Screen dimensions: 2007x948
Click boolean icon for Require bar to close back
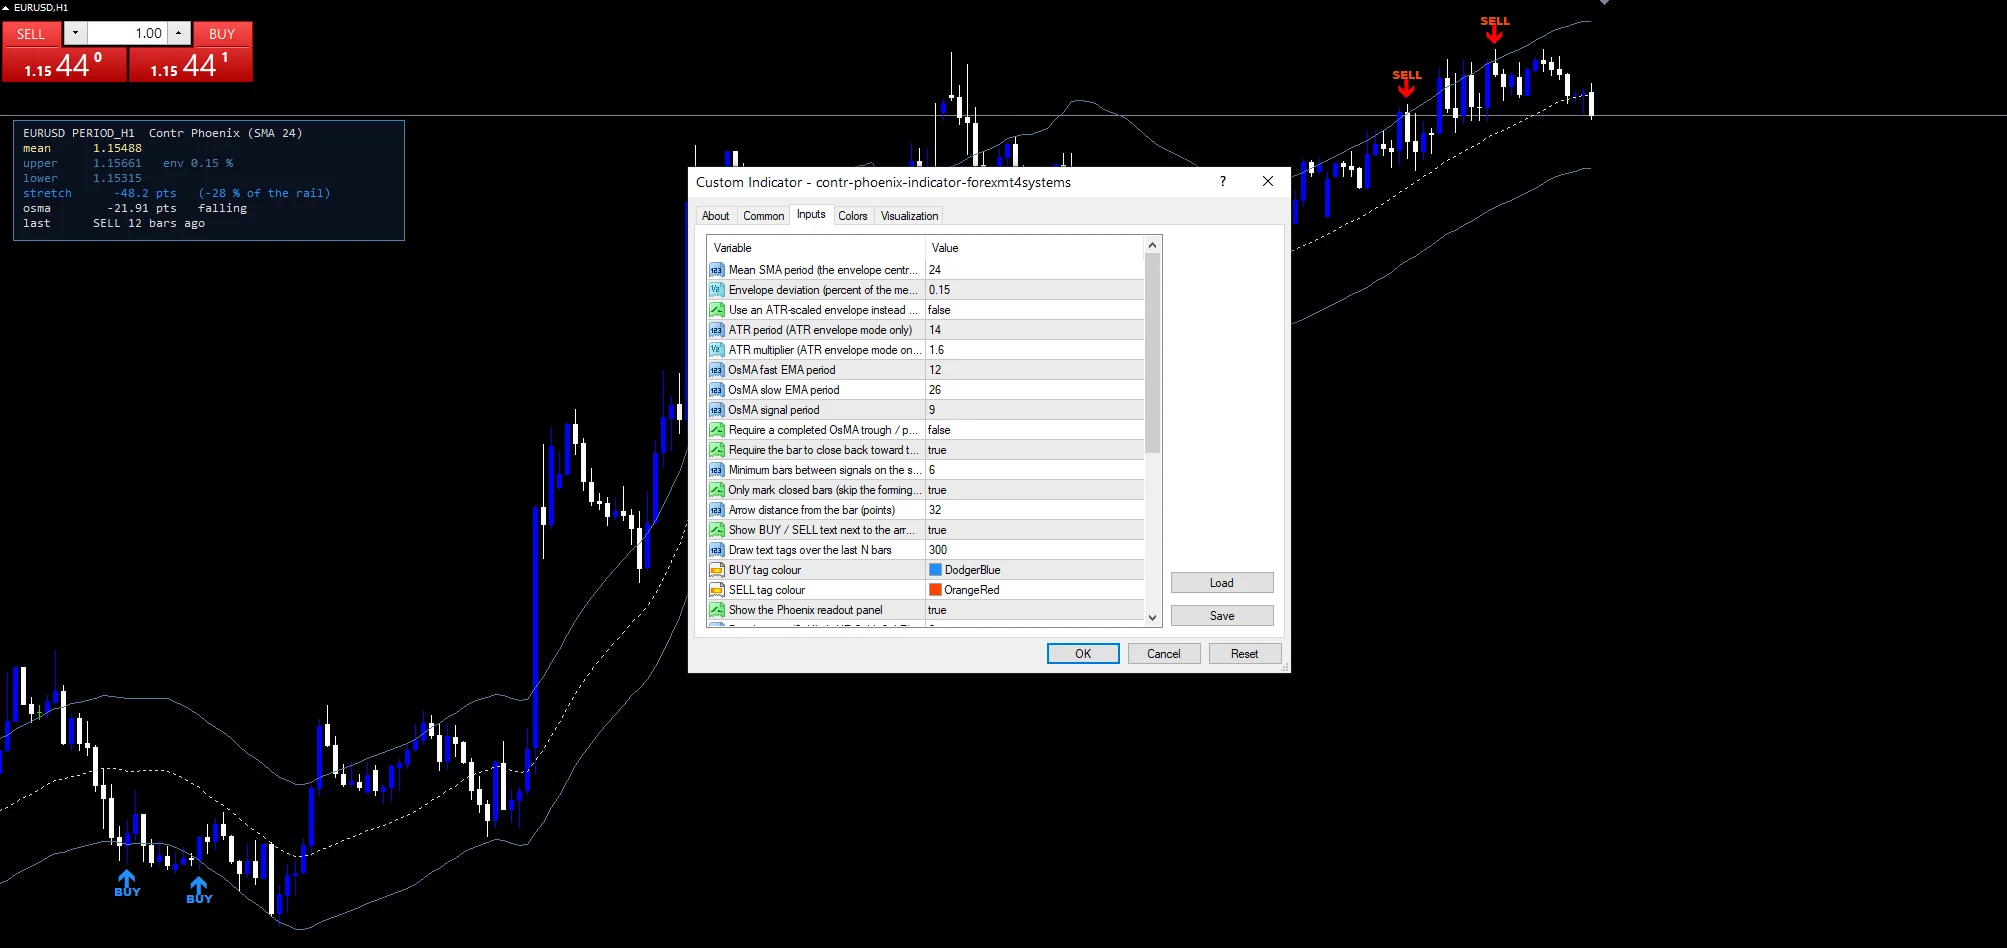coord(716,450)
